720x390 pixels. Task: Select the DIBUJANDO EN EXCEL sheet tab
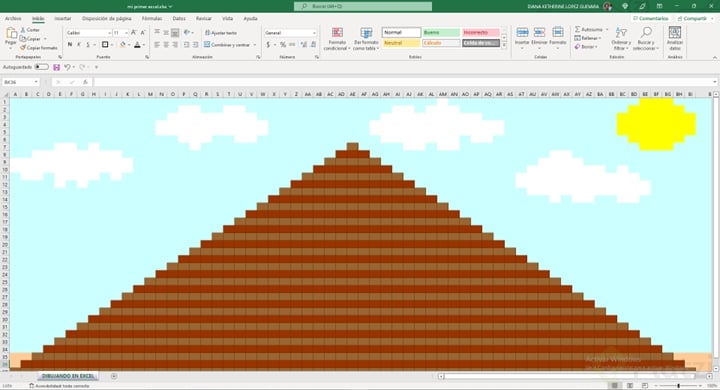68,376
